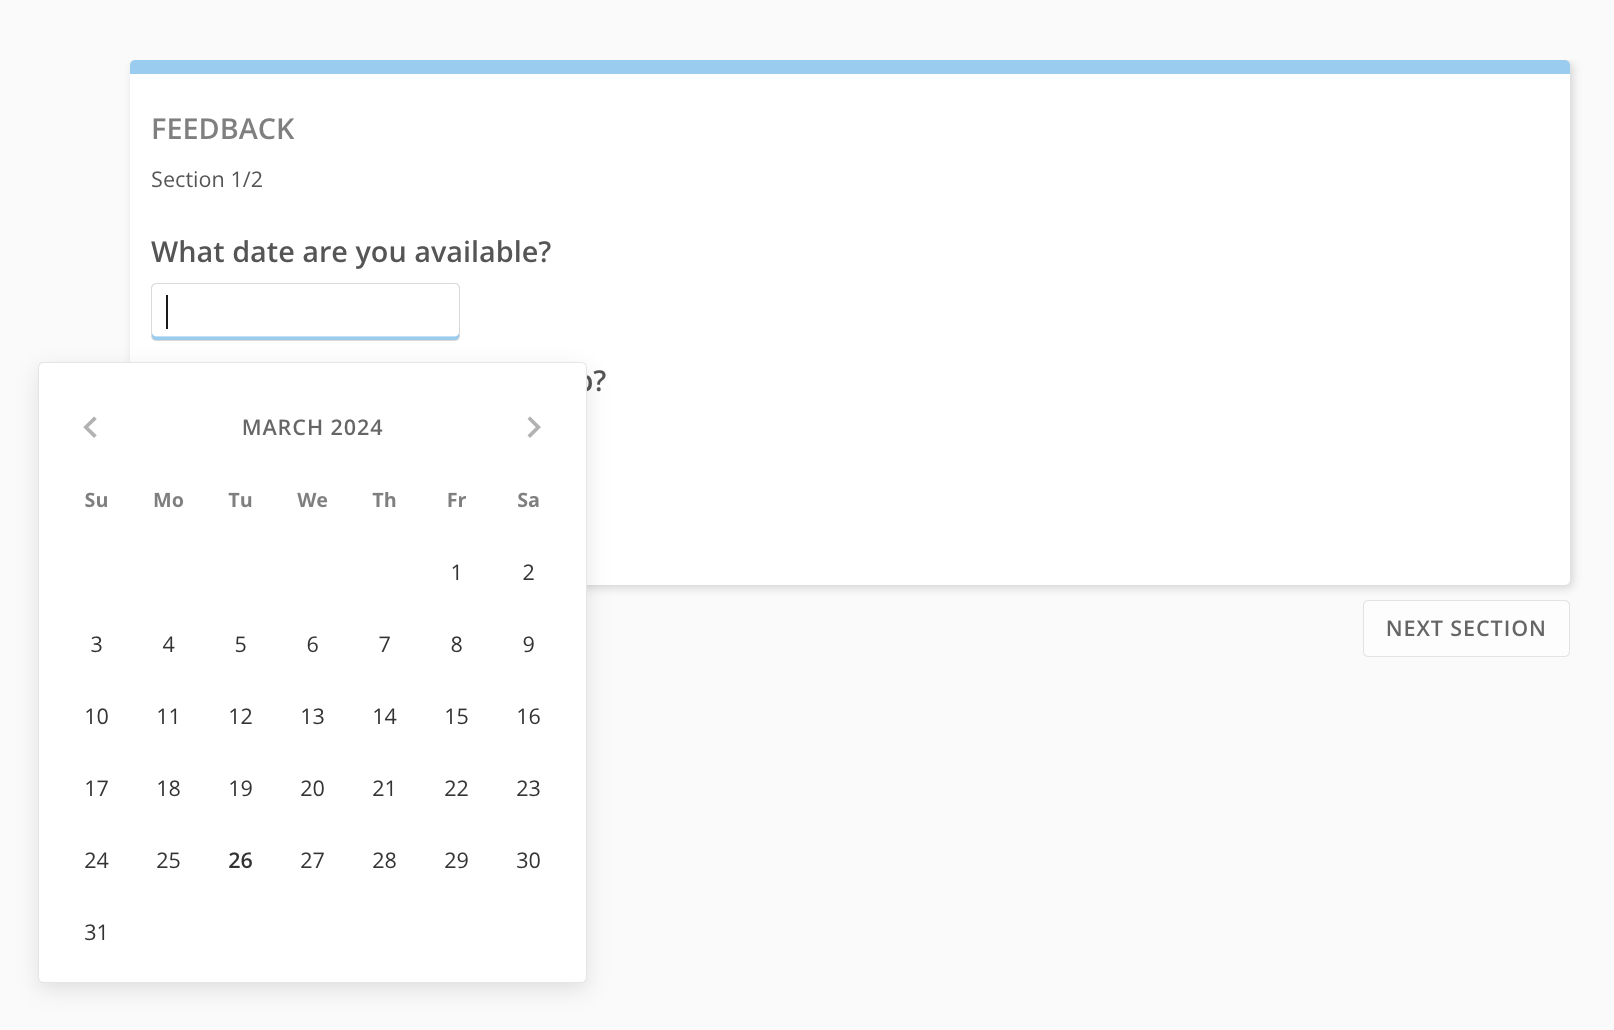Choose March 31 in the calendar
The height and width of the screenshot is (1030, 1614).
pyautogui.click(x=96, y=932)
